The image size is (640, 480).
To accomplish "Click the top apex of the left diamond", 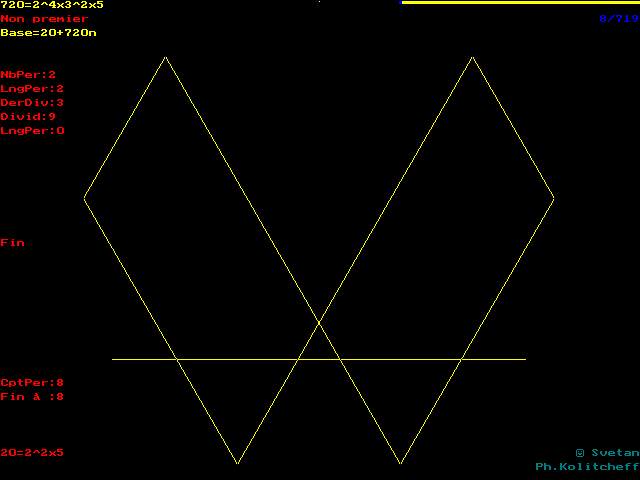I will point(166,57).
